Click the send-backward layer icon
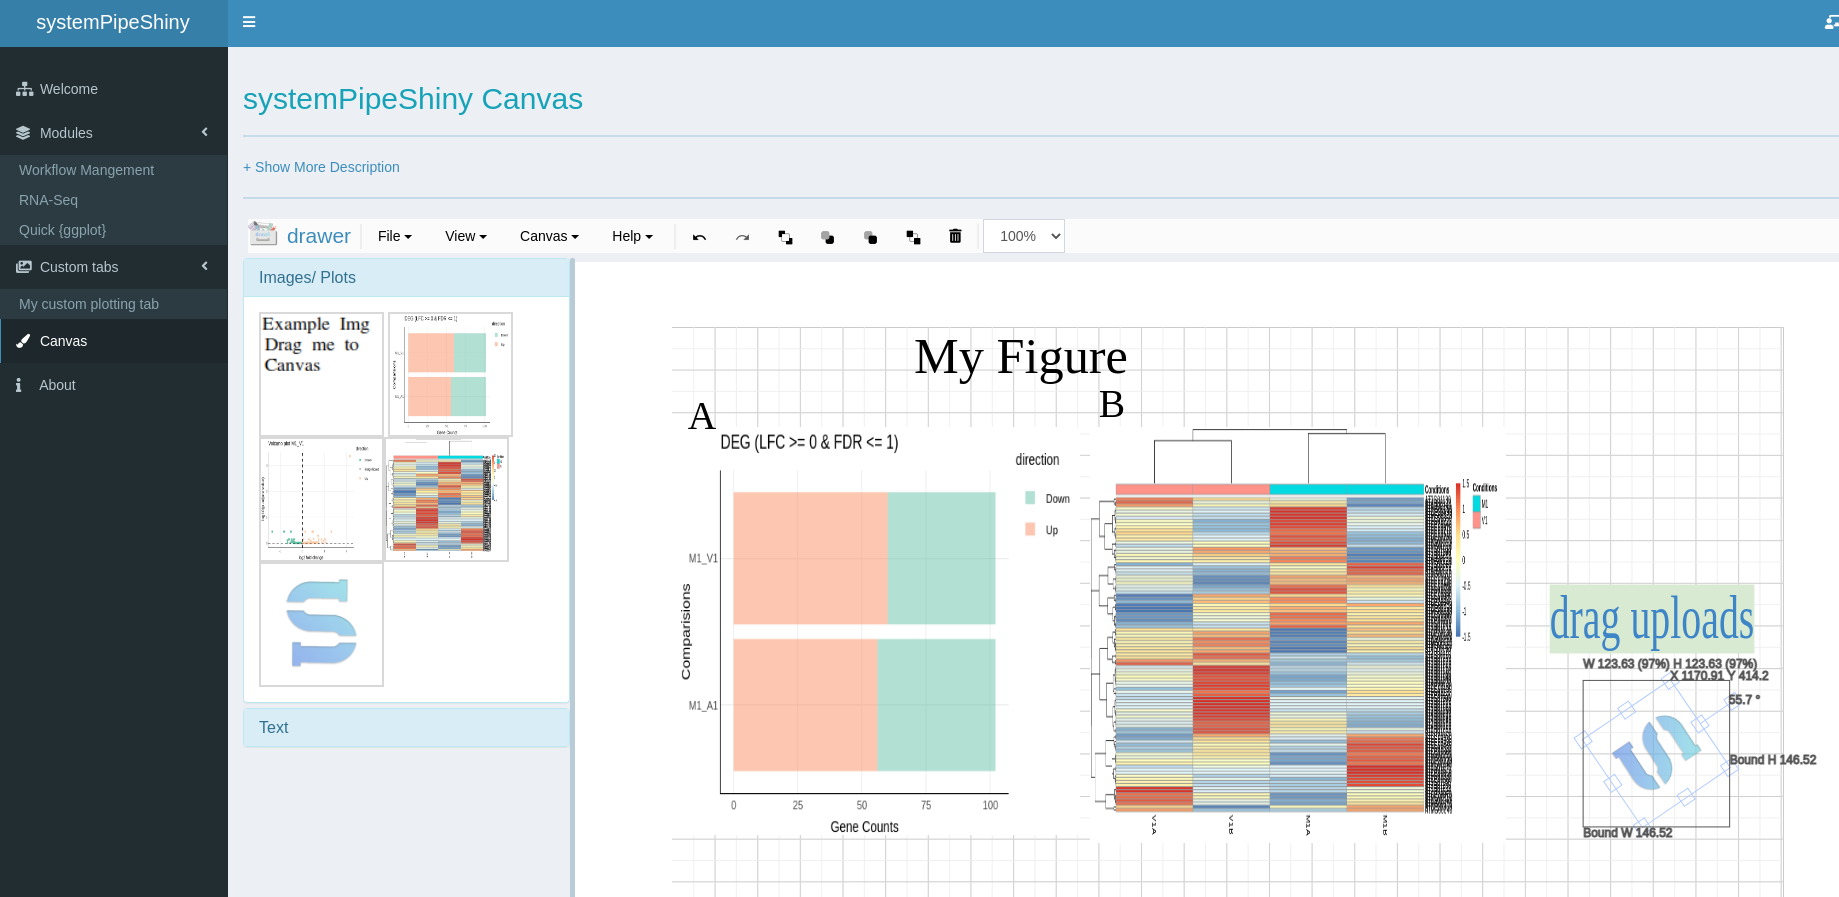Viewport: 1839px width, 897px height. (870, 237)
